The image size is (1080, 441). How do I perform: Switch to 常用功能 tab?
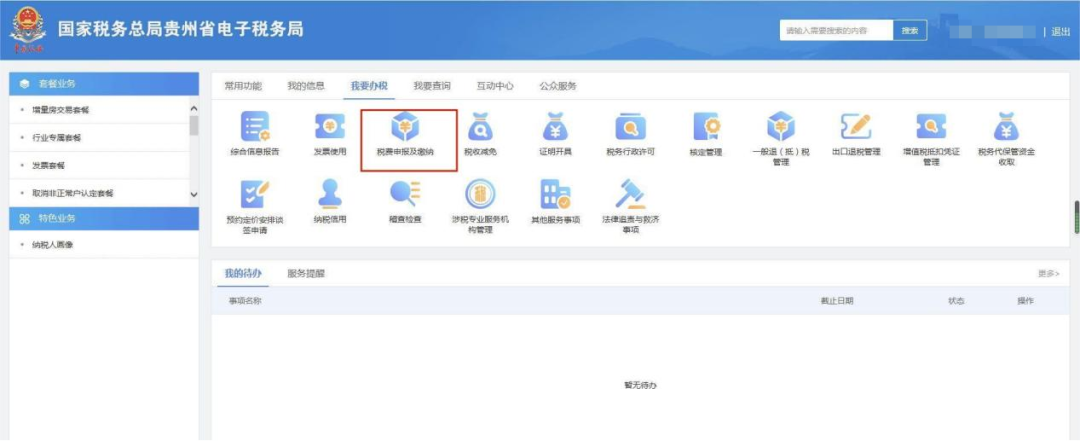tap(243, 86)
